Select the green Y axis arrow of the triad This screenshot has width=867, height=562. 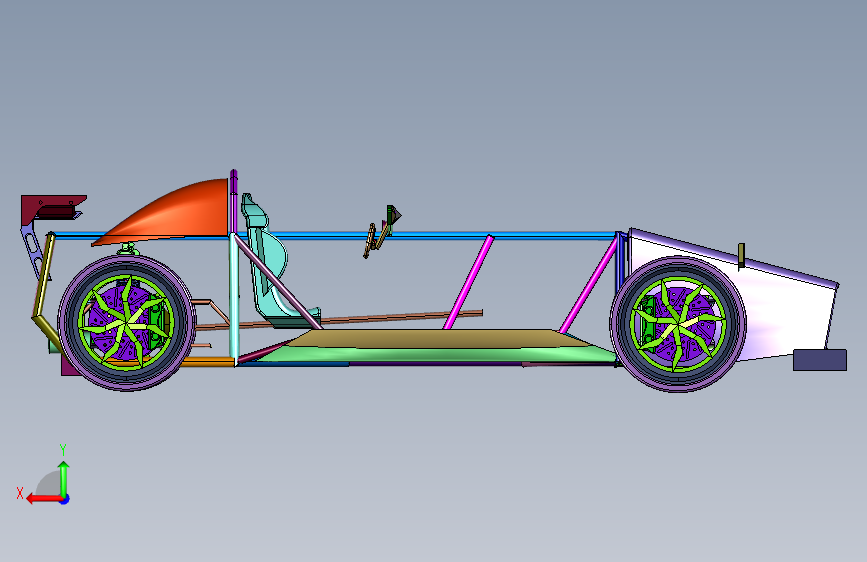click(x=64, y=478)
